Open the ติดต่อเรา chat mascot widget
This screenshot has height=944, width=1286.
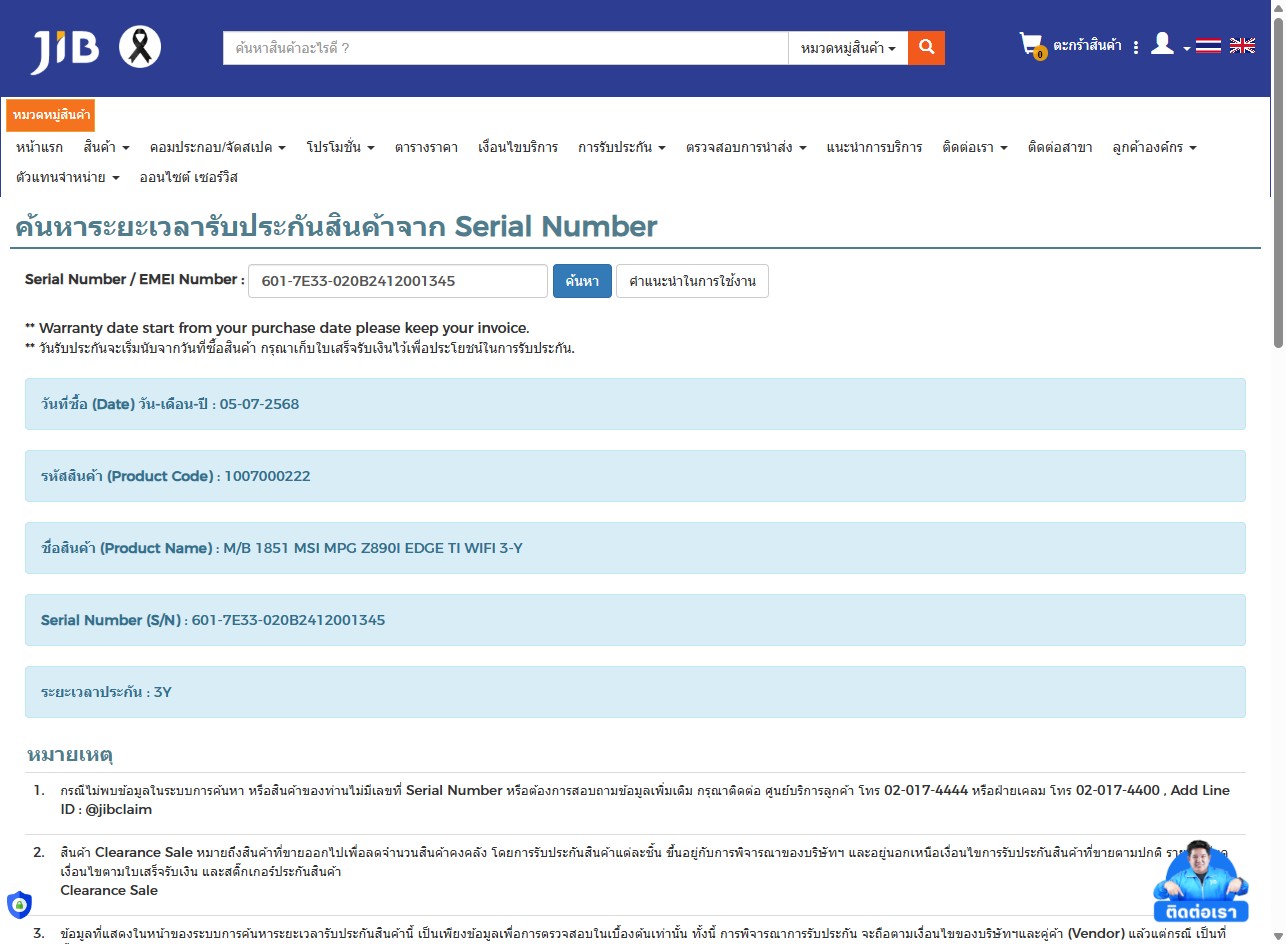pyautogui.click(x=1201, y=881)
